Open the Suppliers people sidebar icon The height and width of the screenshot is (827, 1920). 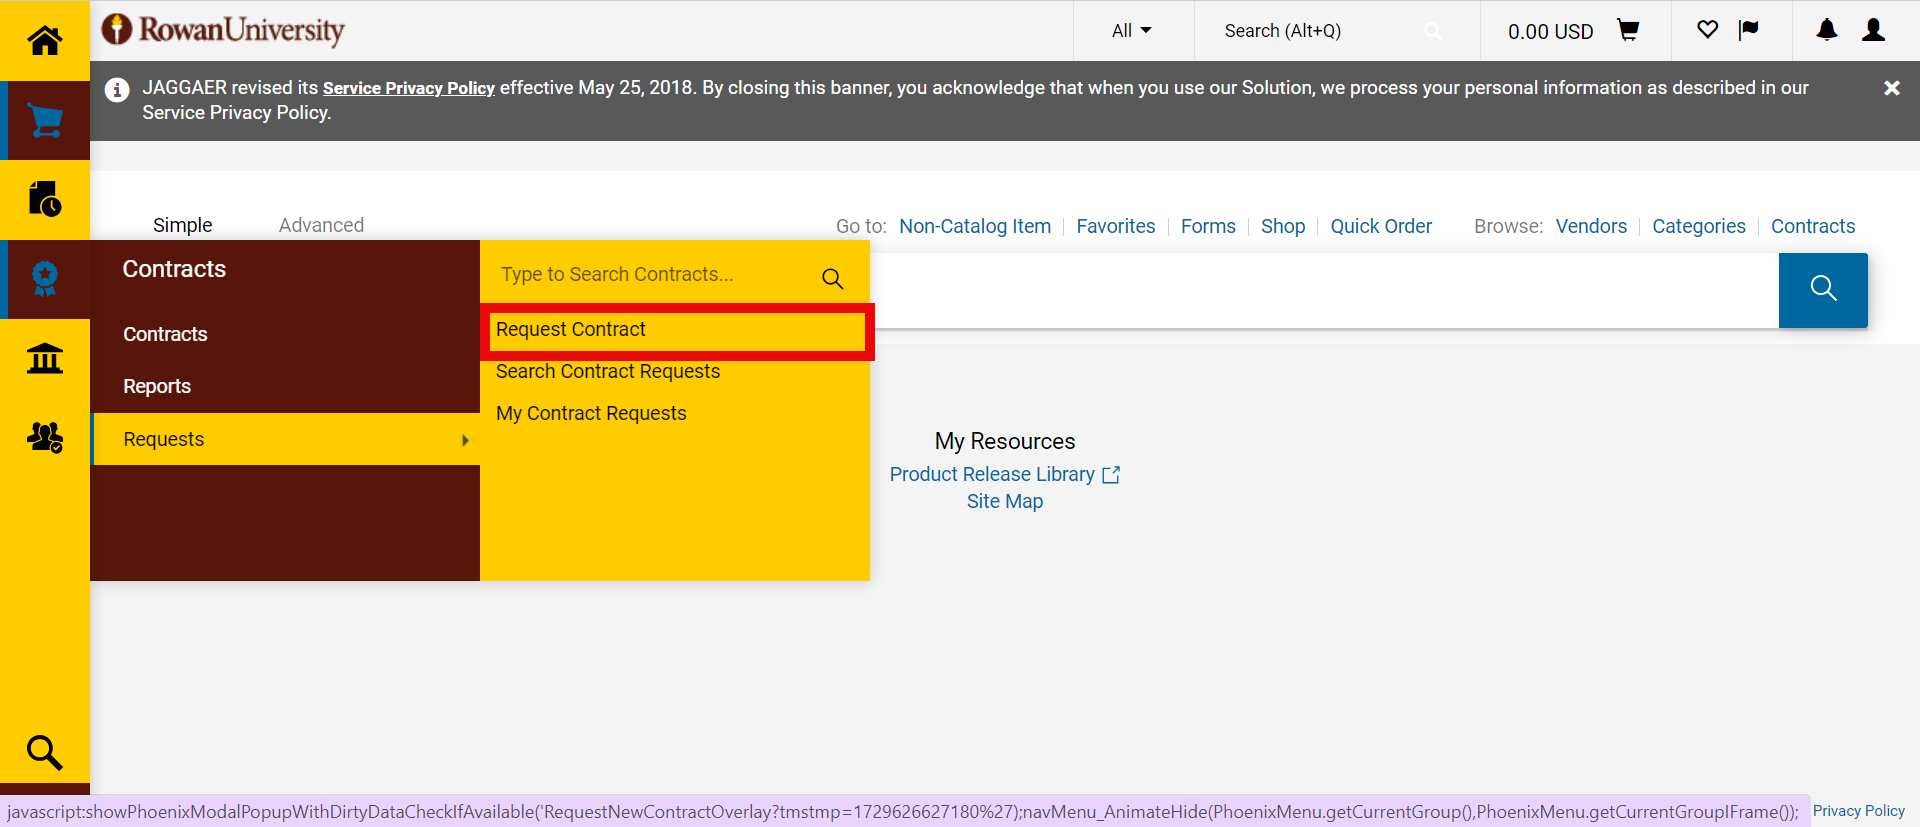(x=45, y=437)
